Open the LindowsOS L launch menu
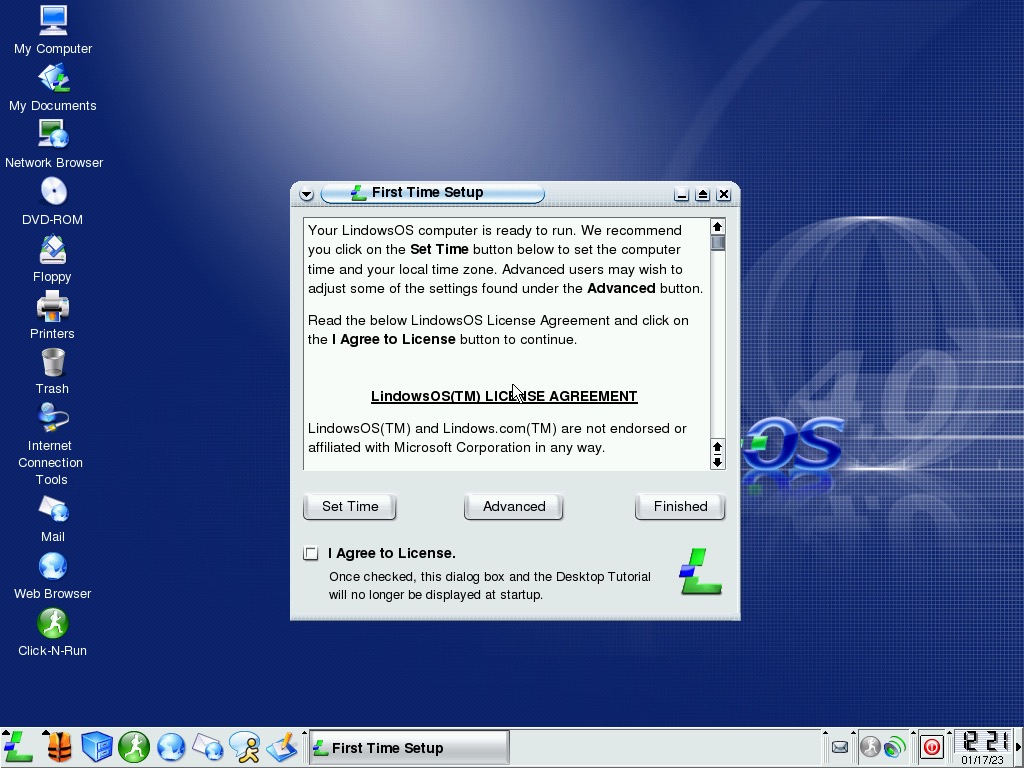1024x768 pixels. (18, 747)
